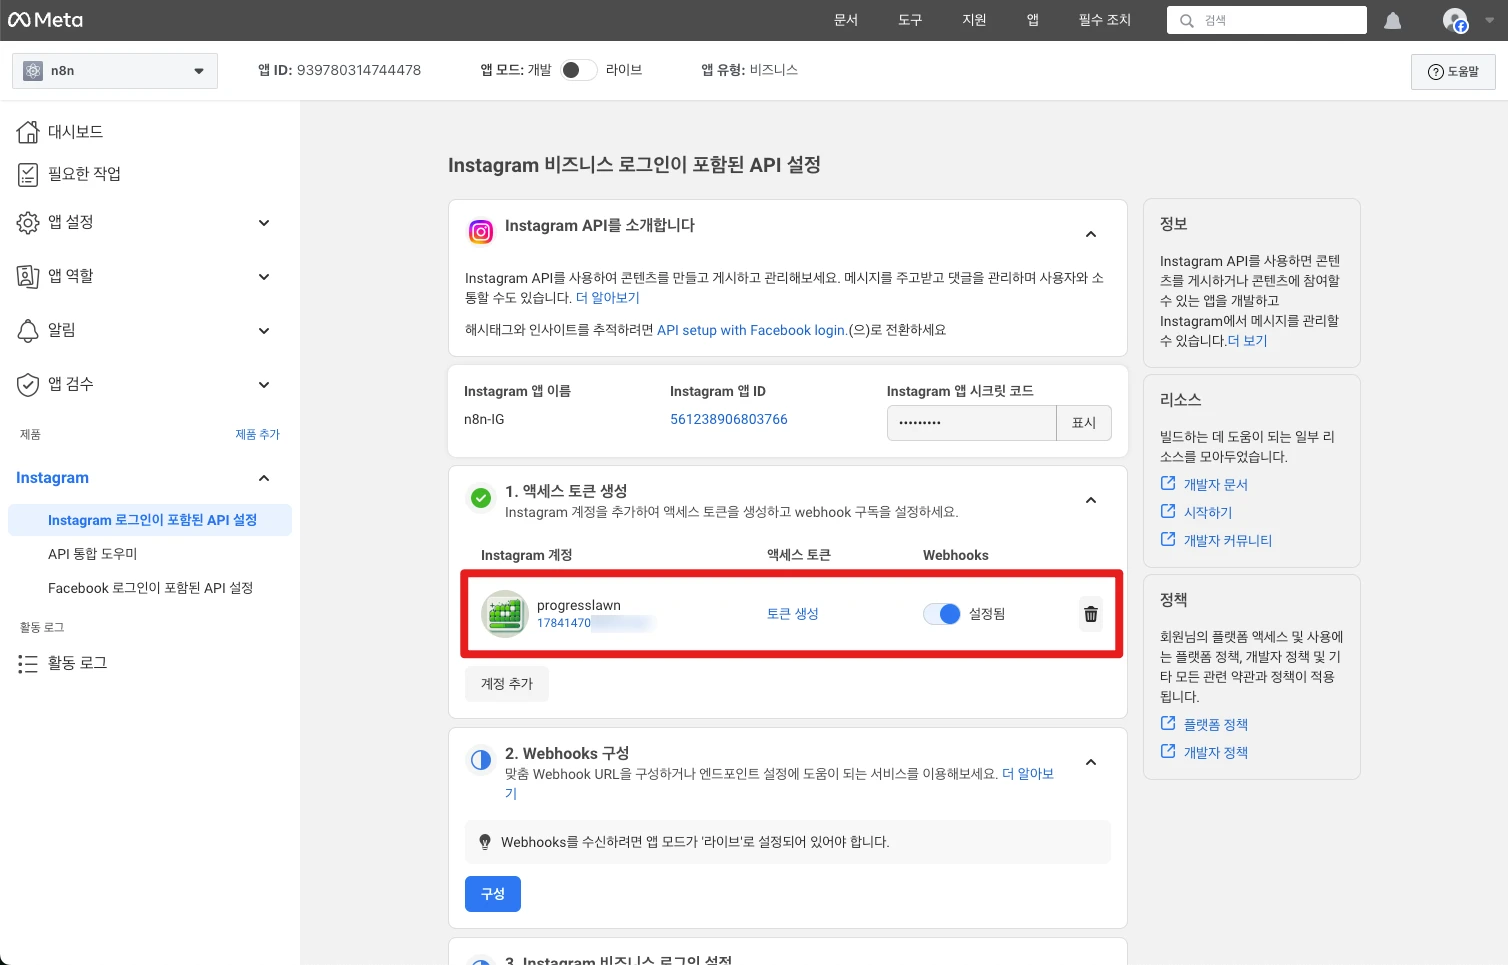1508x965 pixels.
Task: Click the progresslawn account avatar
Action: coord(505,614)
